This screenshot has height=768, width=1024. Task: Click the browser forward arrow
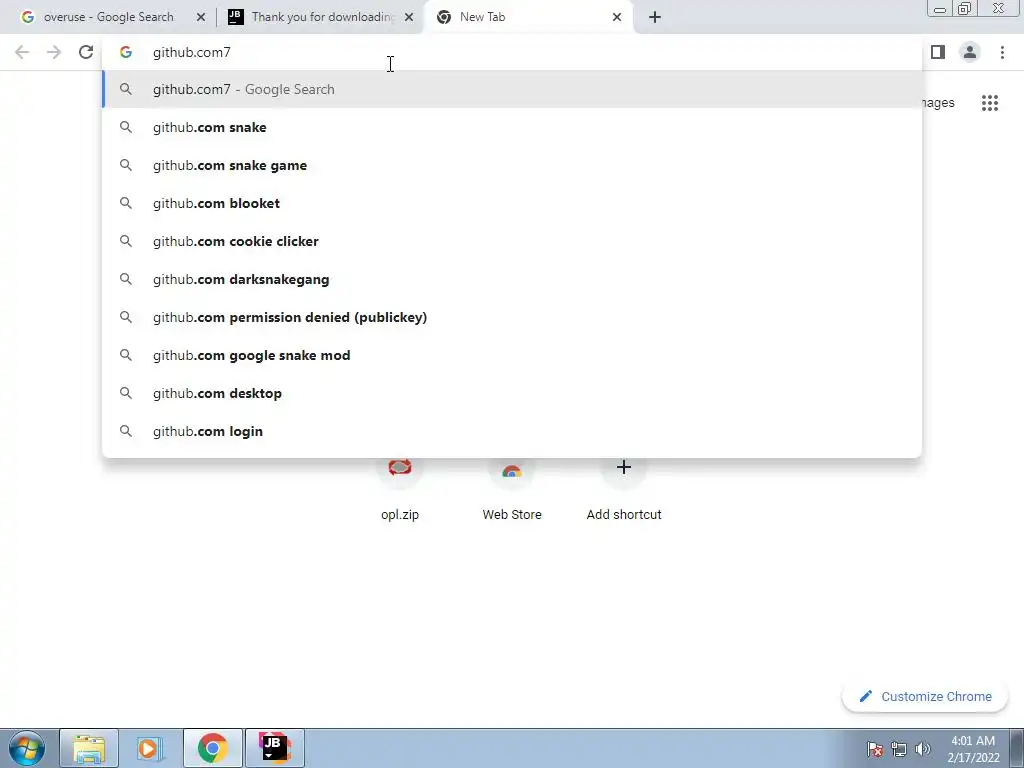coord(54,52)
